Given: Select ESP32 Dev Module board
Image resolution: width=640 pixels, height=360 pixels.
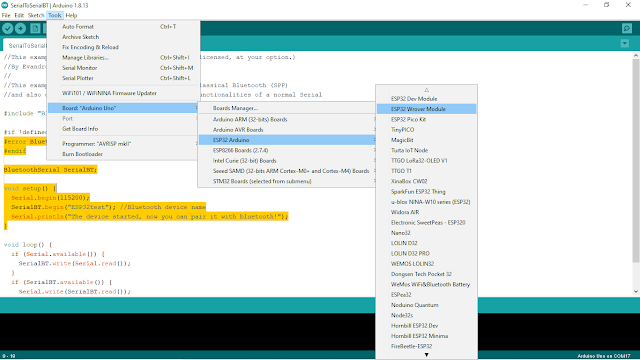Looking at the screenshot, I should (427, 99).
